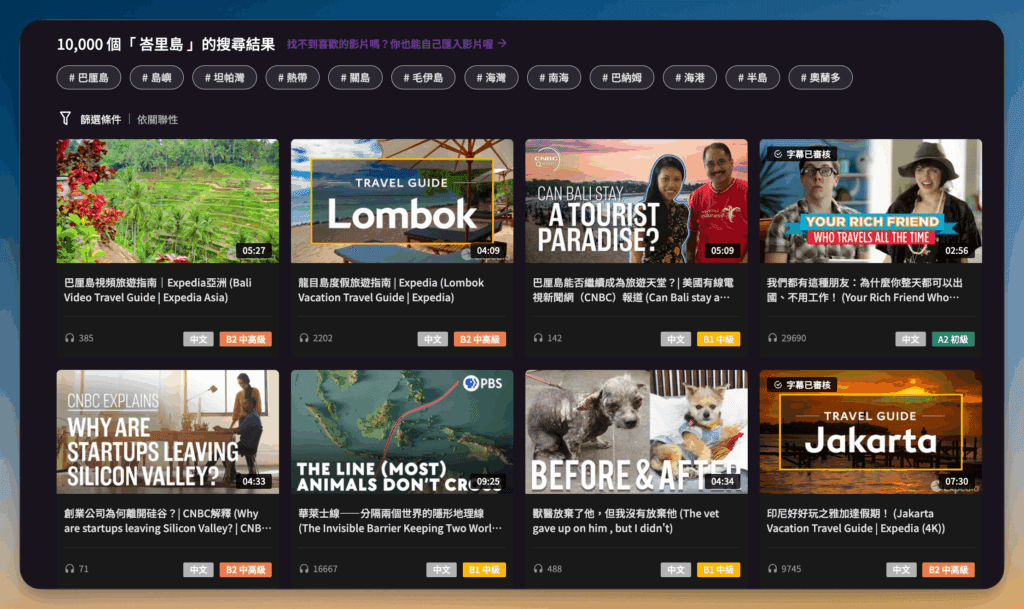The image size is (1024, 609).
Task: Open the 篩選條件 filter options
Action: point(99,120)
